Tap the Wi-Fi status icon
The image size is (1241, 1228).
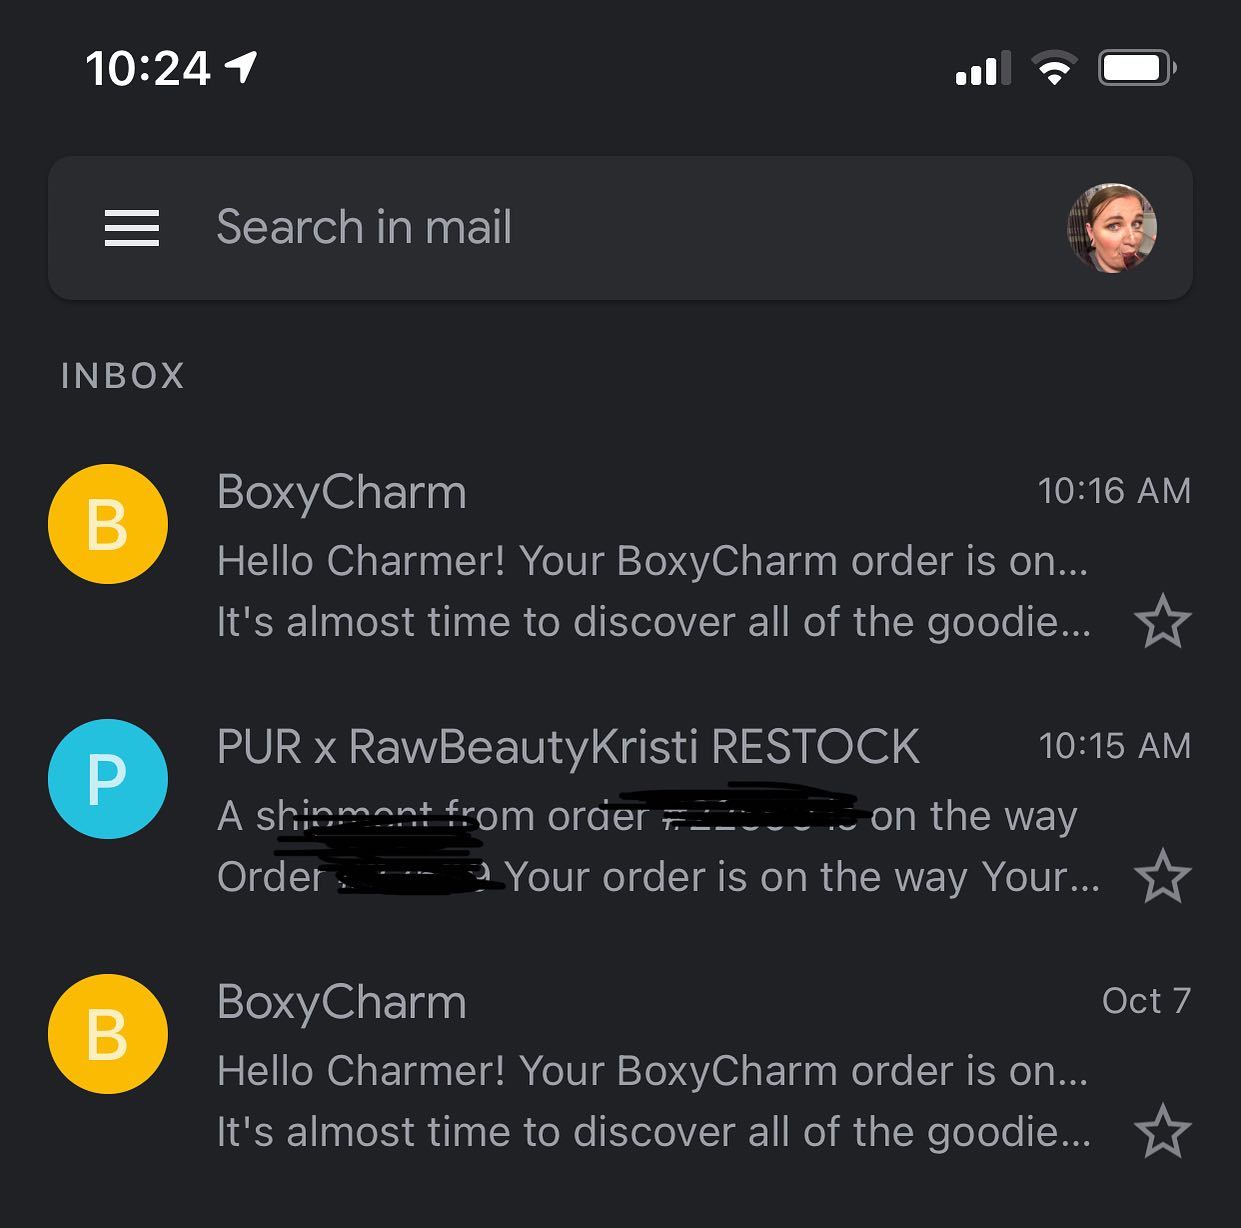(x=1054, y=68)
